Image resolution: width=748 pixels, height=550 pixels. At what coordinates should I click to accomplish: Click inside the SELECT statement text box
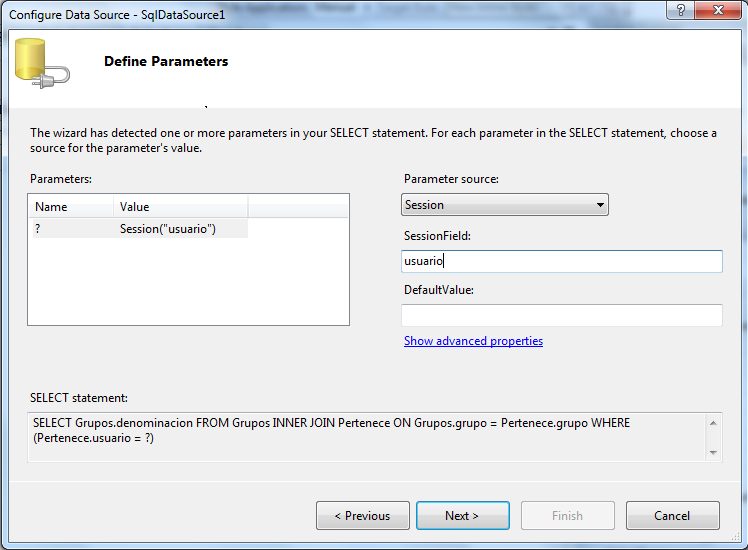coord(366,437)
